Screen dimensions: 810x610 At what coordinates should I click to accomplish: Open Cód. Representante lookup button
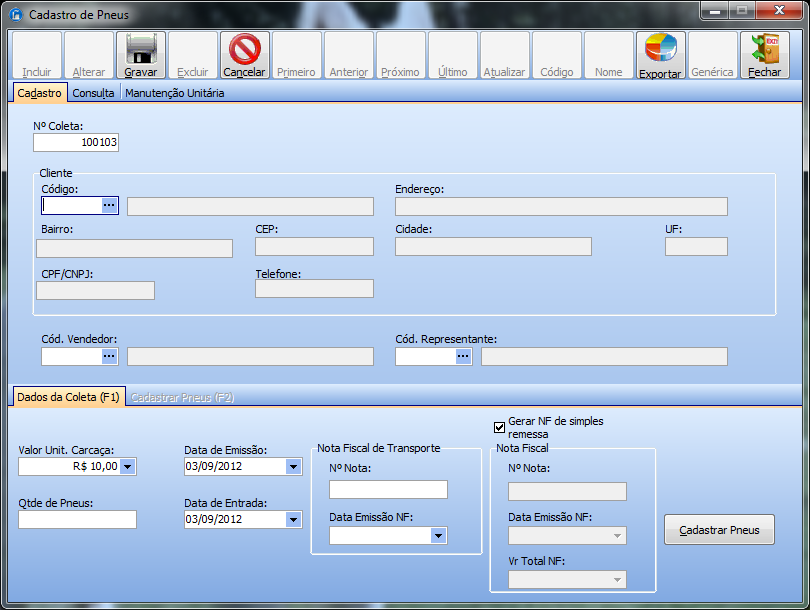[463, 356]
